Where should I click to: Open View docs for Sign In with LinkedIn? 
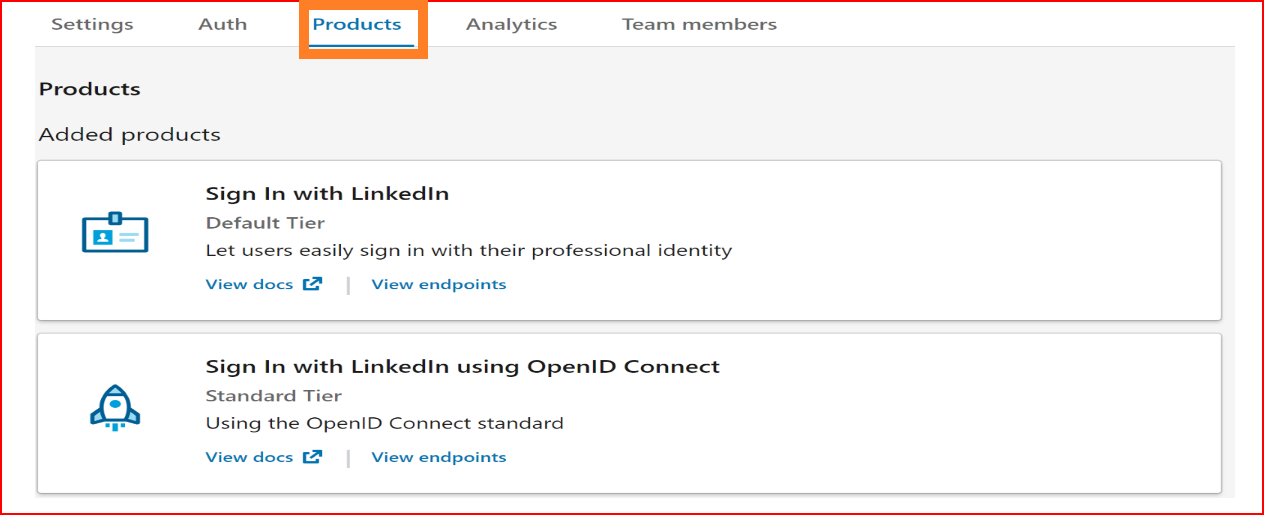pyautogui.click(x=249, y=284)
